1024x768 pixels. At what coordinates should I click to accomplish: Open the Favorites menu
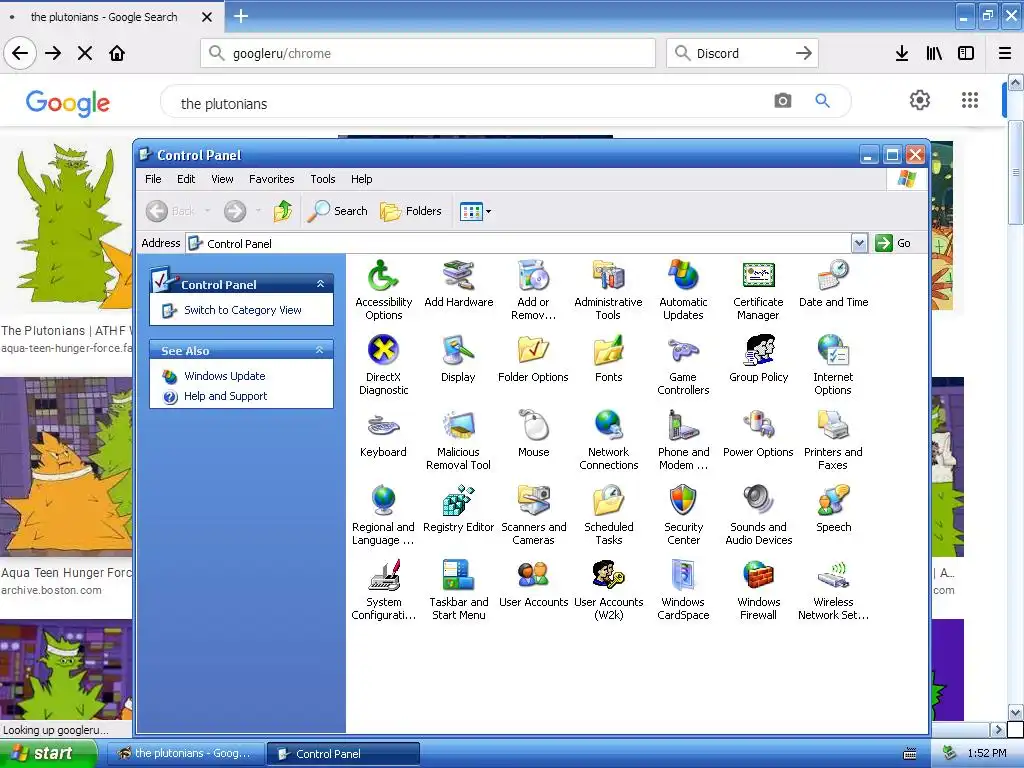click(271, 179)
